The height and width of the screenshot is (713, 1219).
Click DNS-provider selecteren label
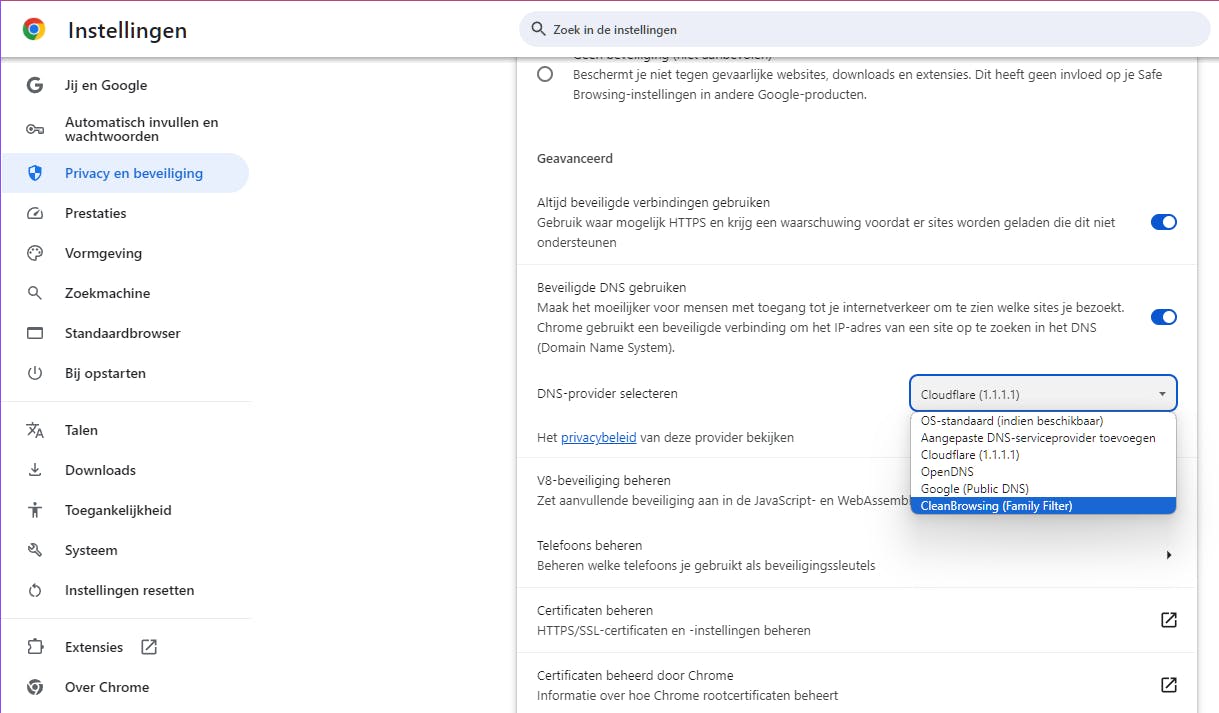pyautogui.click(x=607, y=393)
